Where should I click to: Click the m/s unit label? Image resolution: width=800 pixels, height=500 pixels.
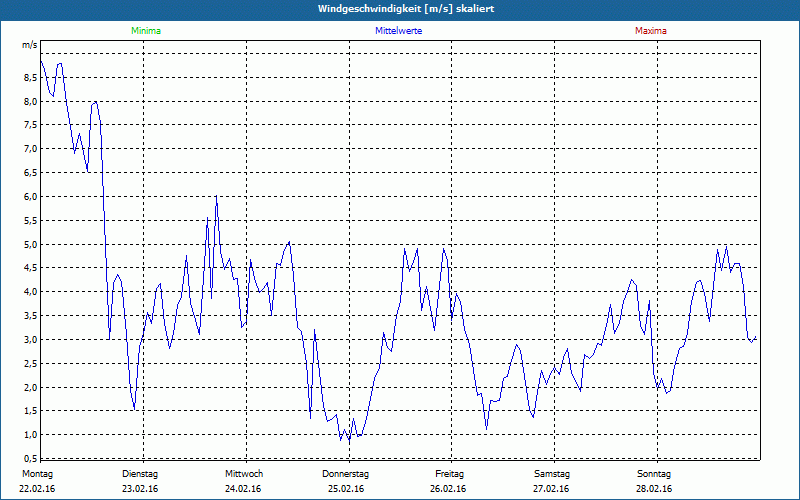point(30,45)
